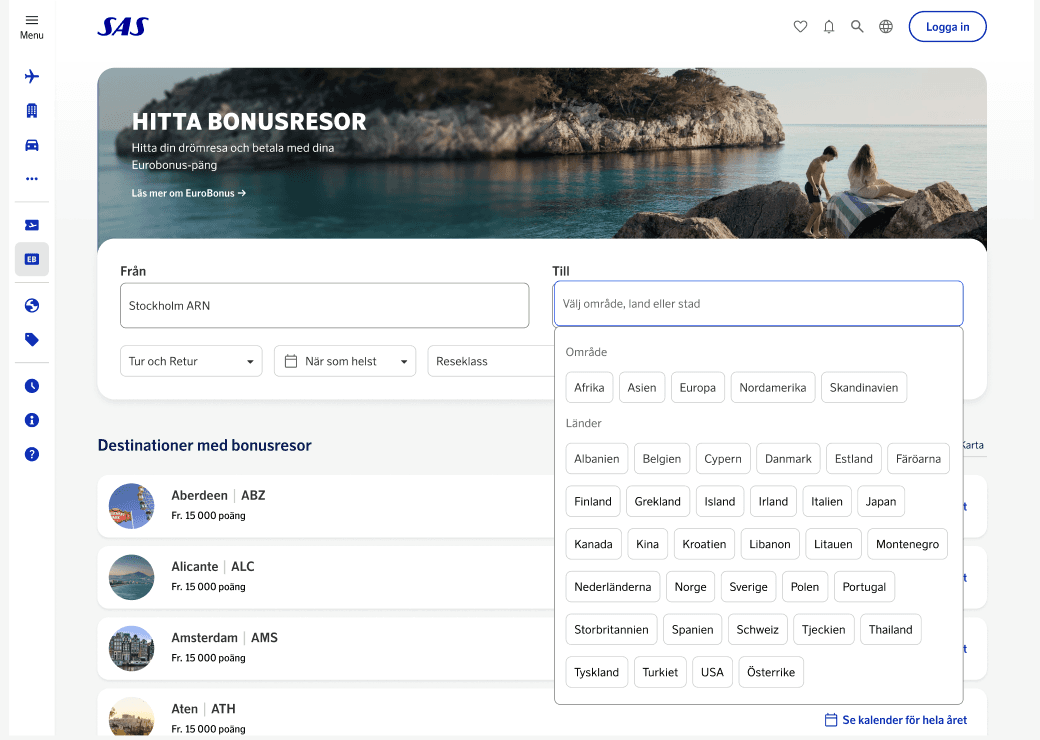Choose Grekland from the country list
The height and width of the screenshot is (740, 1040).
(x=657, y=502)
